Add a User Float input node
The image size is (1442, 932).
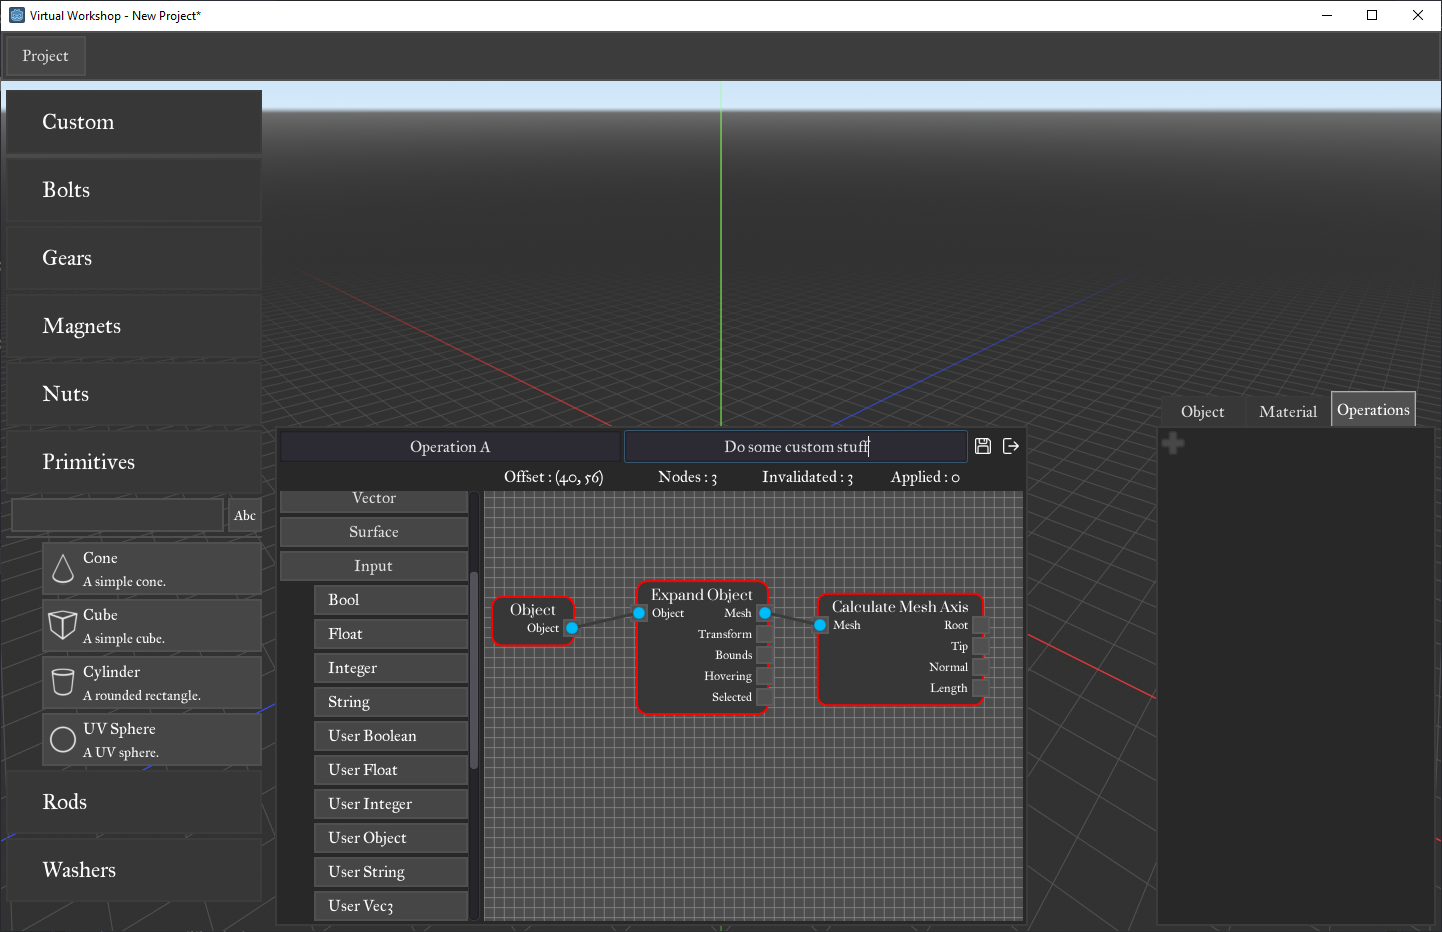390,770
